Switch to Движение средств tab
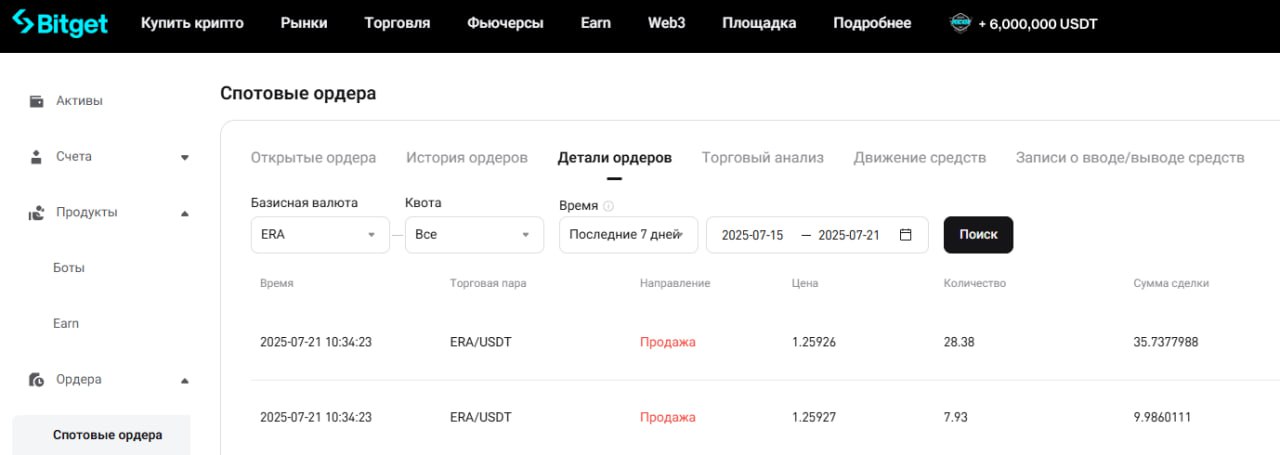1280x455 pixels. [920, 158]
